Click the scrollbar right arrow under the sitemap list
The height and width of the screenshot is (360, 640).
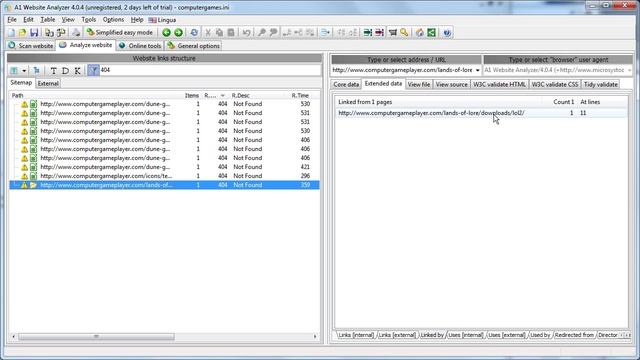pyautogui.click(x=315, y=337)
